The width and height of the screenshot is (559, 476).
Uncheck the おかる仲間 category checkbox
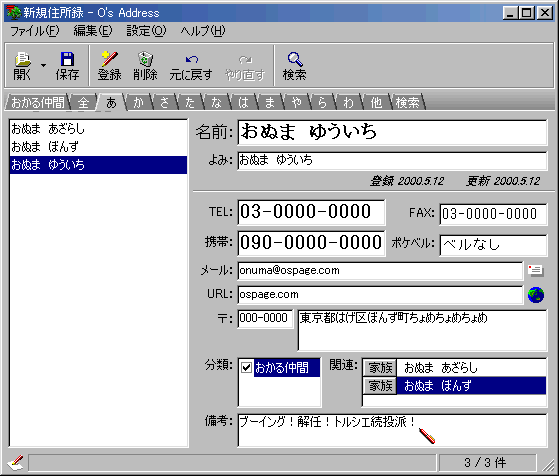[247, 367]
